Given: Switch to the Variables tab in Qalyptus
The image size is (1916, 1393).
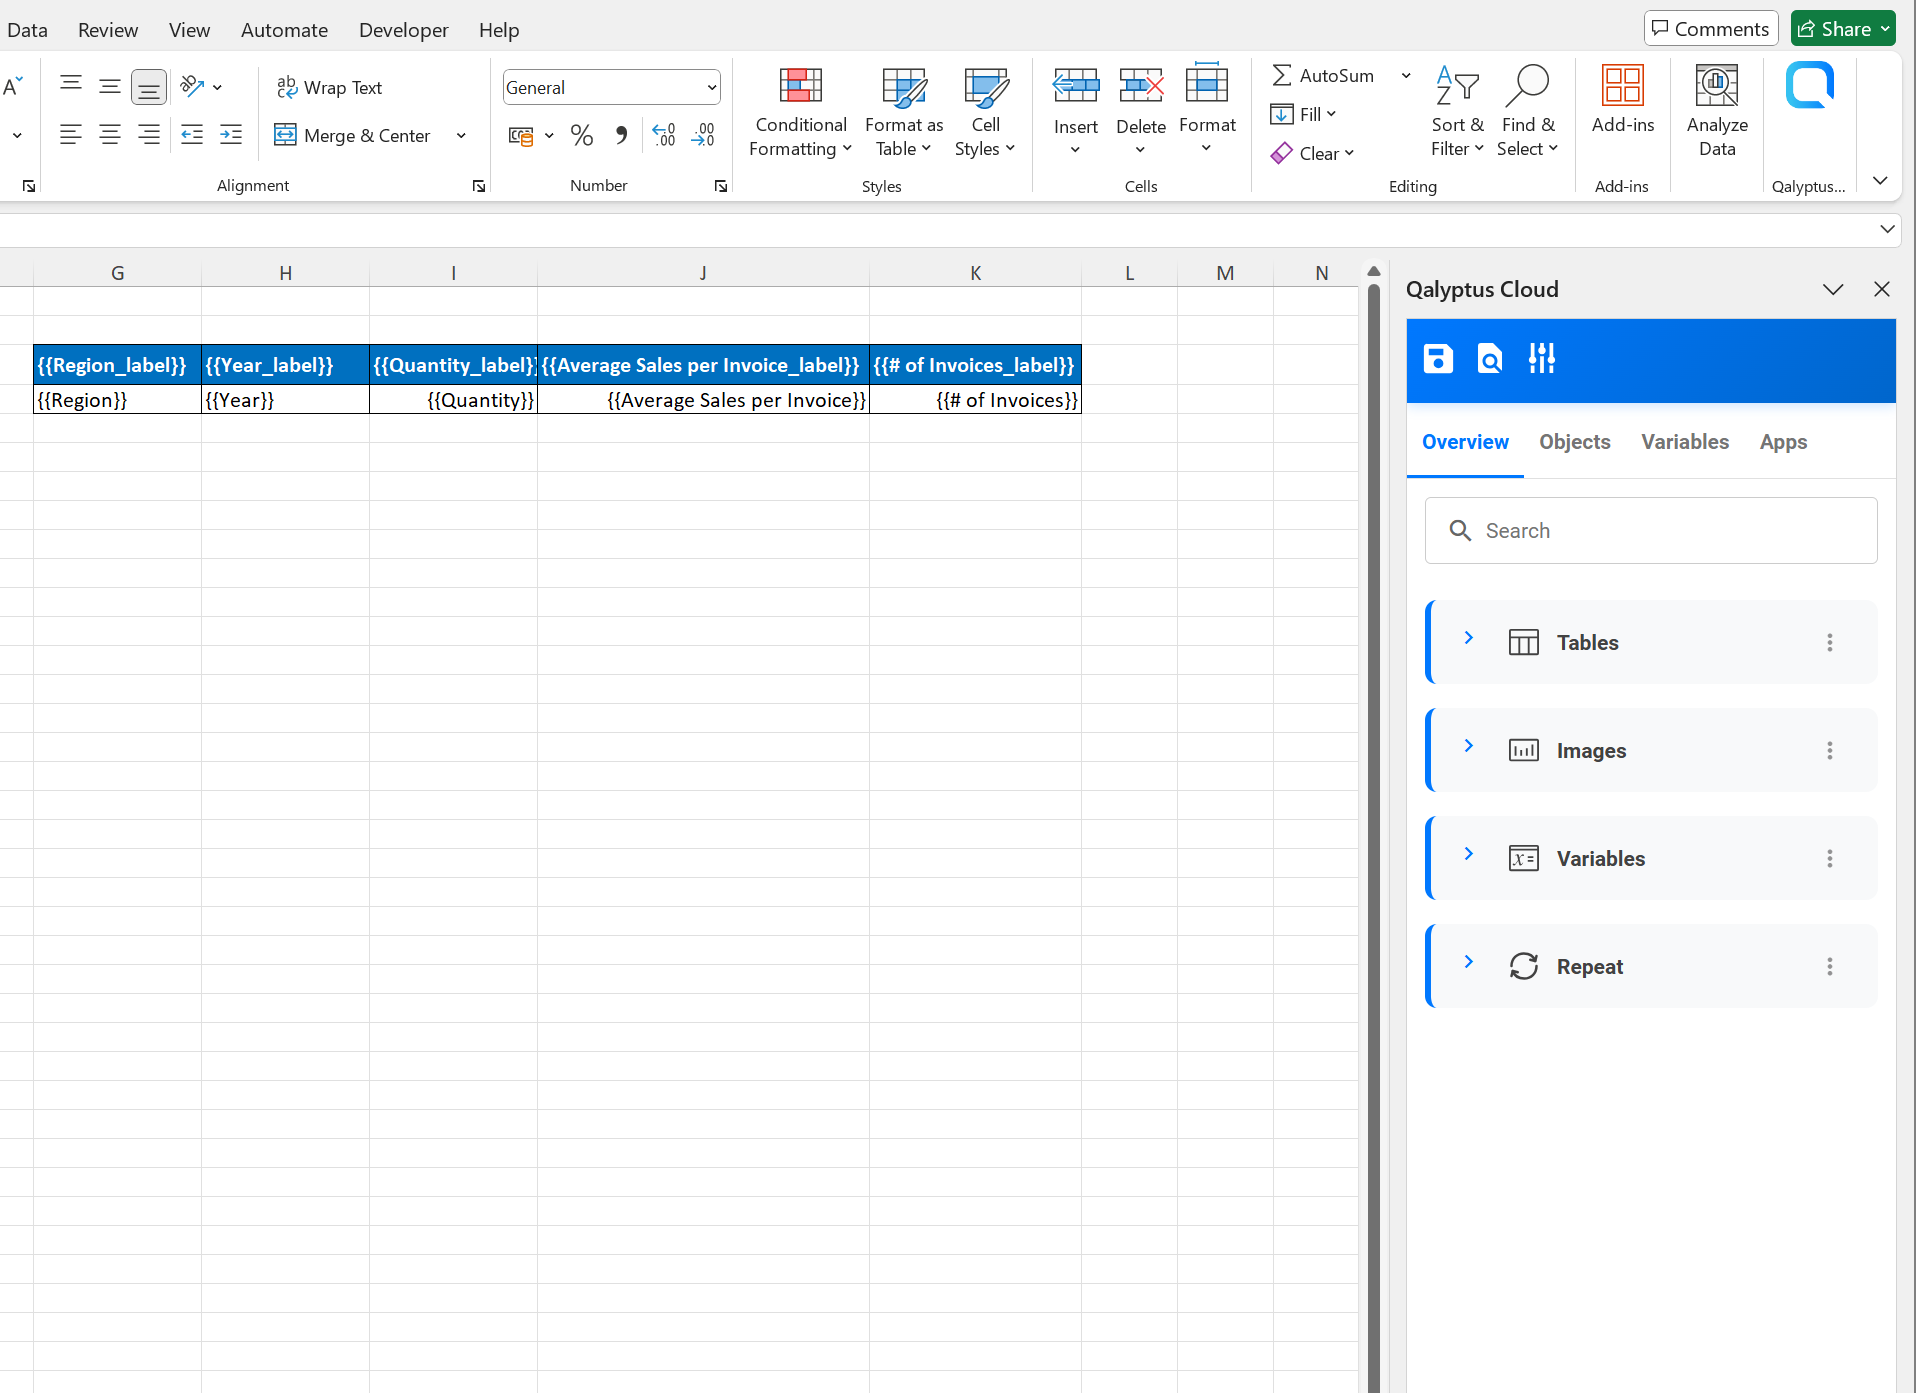Looking at the screenshot, I should 1684,442.
